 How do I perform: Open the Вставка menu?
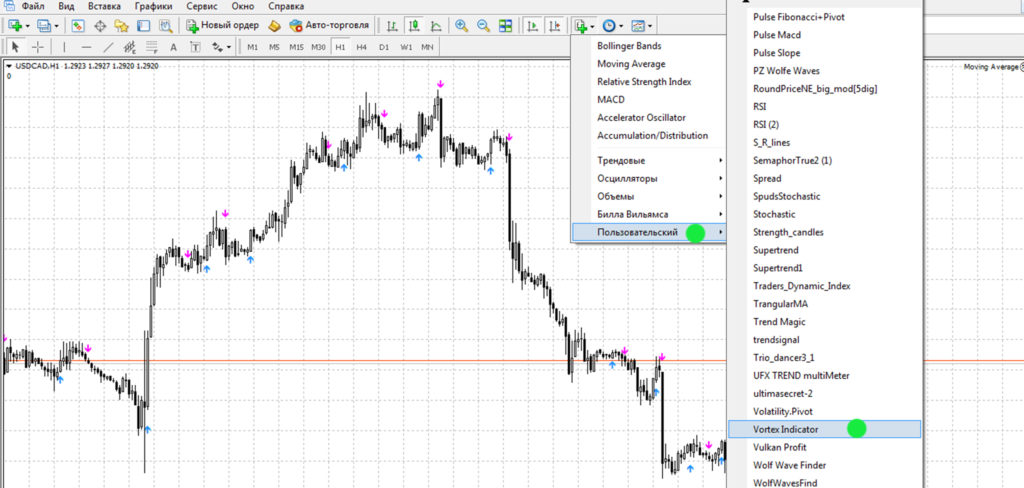104,7
